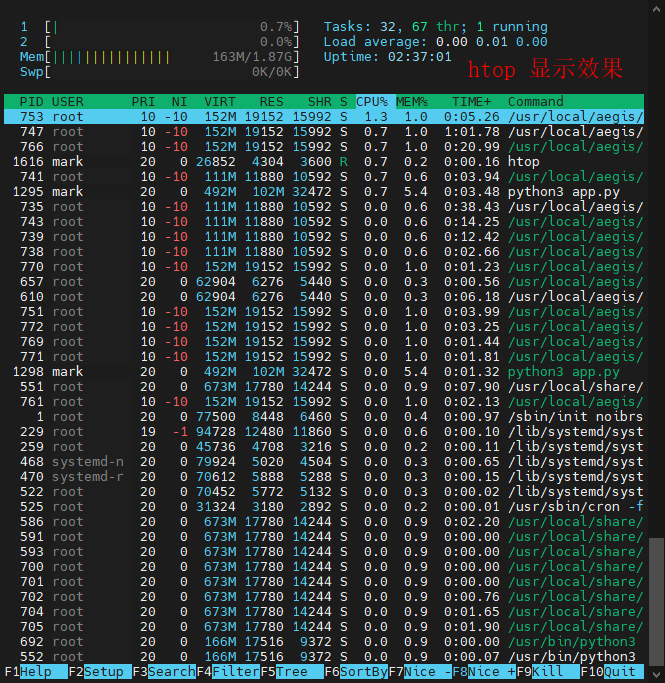665x683 pixels.
Task: Select process row with PID 229
Action: coord(324,432)
